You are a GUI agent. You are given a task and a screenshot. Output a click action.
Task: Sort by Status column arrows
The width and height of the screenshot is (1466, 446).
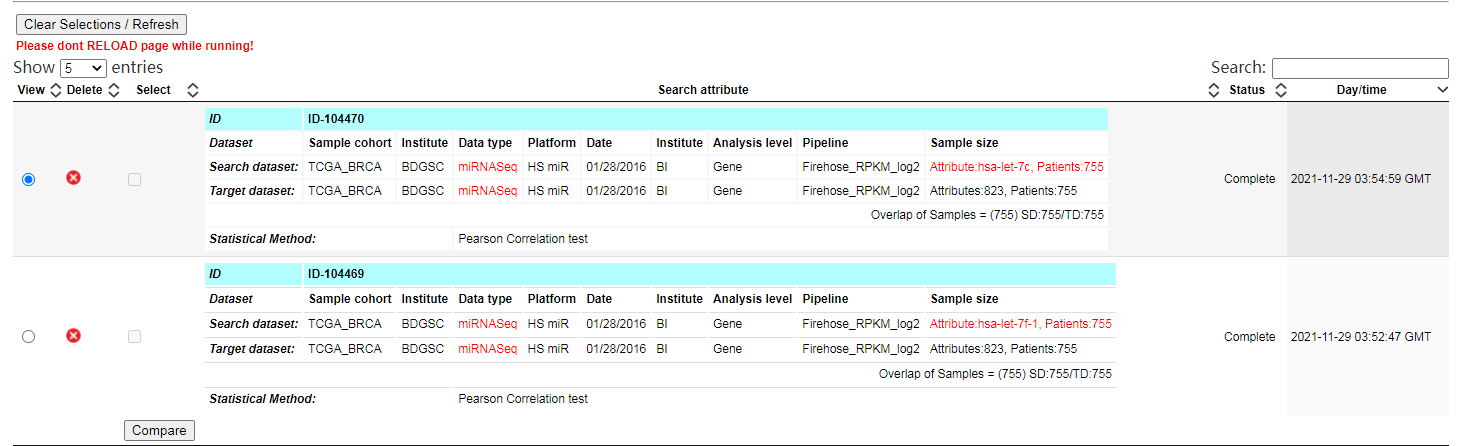[x=1280, y=90]
